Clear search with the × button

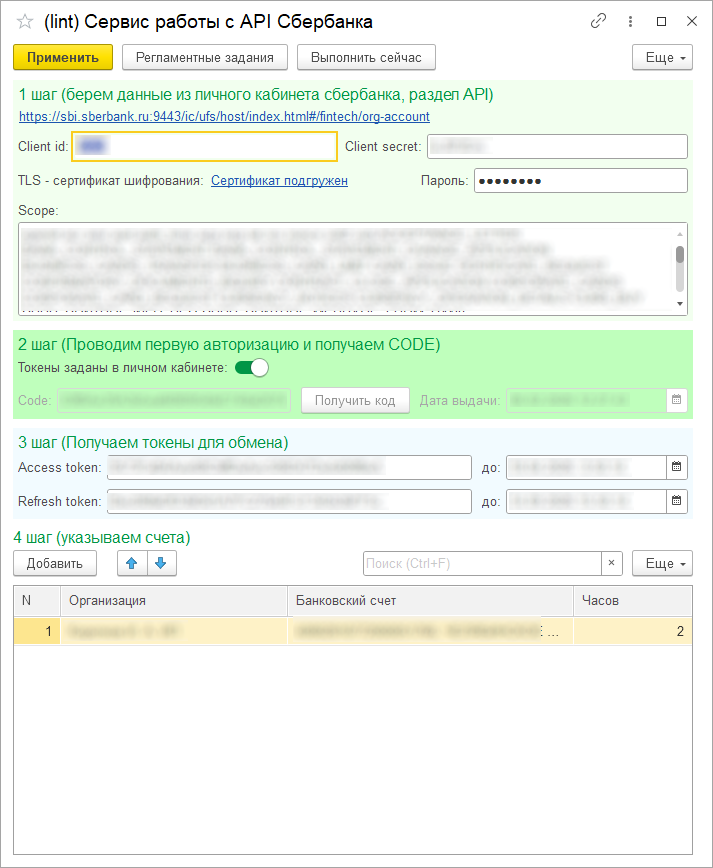(x=612, y=563)
